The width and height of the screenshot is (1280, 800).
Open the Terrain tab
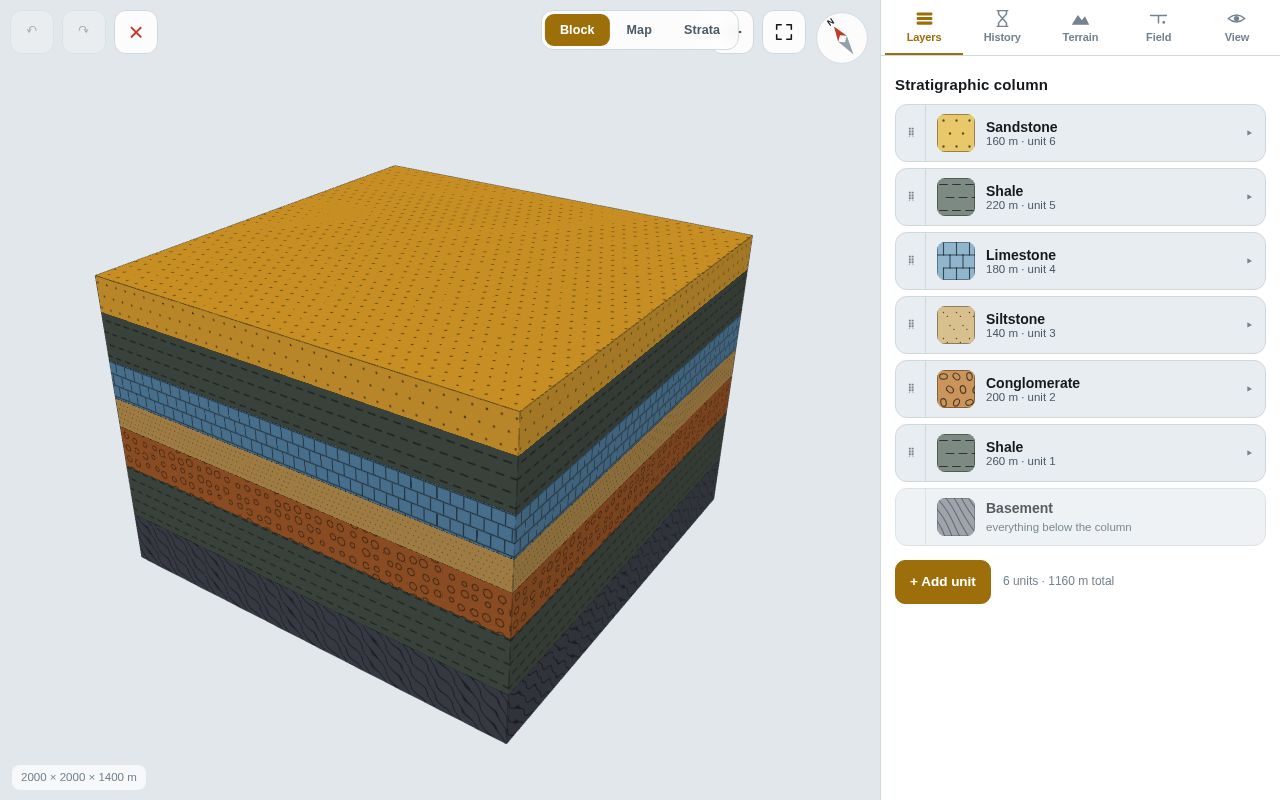coord(1080,28)
